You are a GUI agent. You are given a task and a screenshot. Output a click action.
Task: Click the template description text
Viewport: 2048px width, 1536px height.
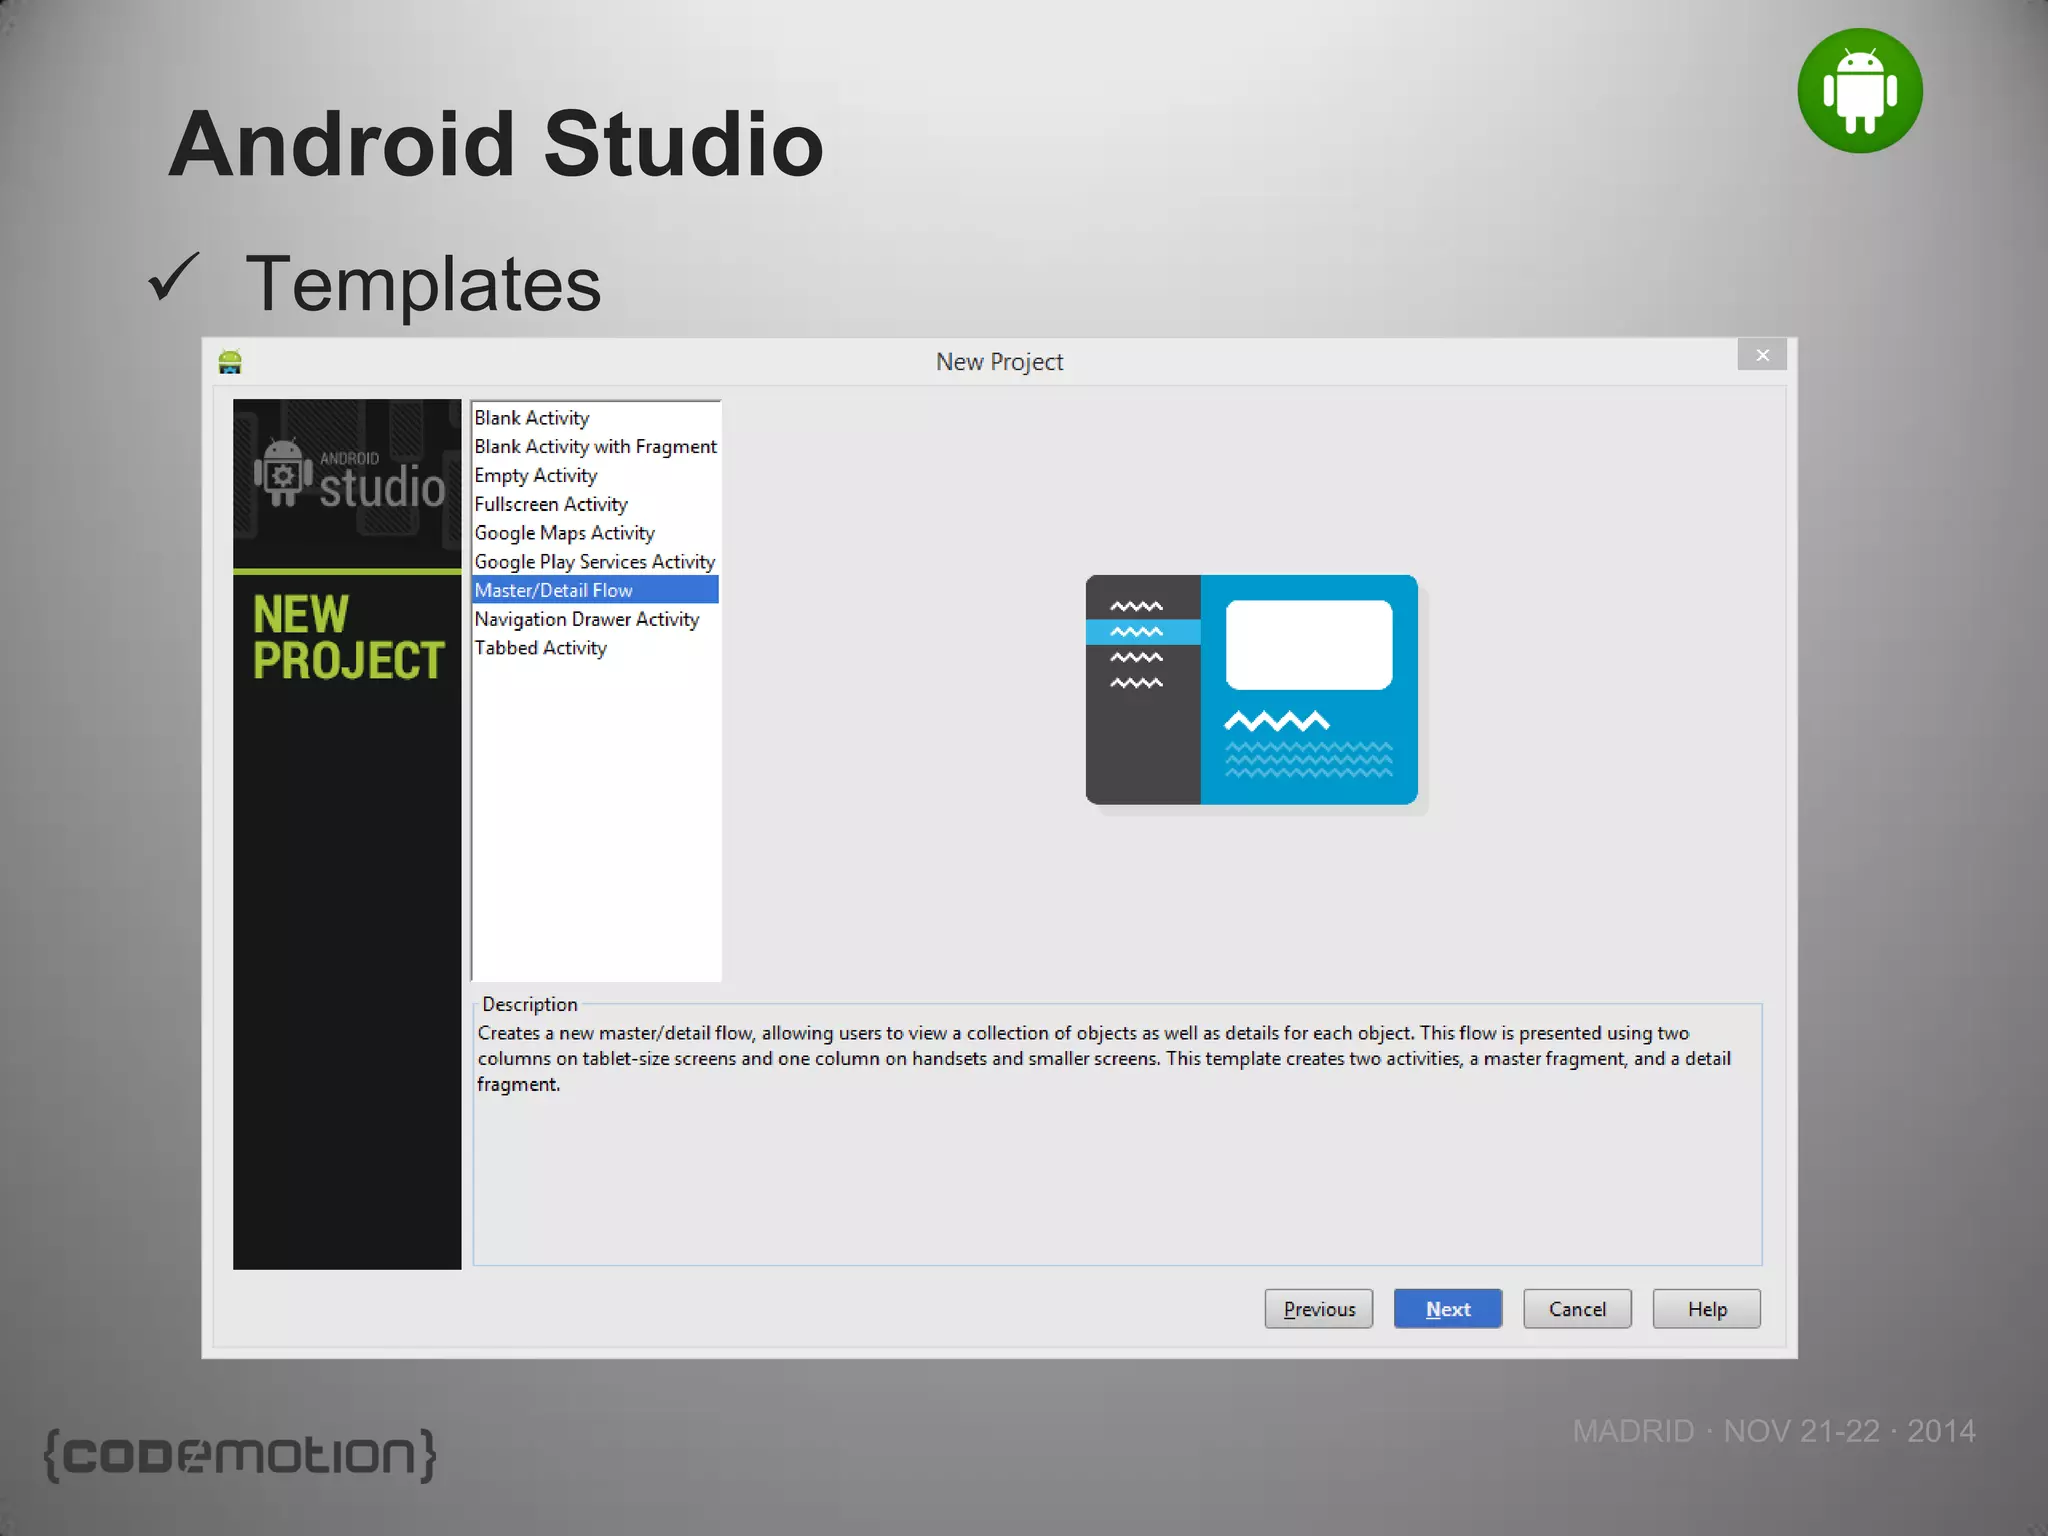pyautogui.click(x=1104, y=1058)
